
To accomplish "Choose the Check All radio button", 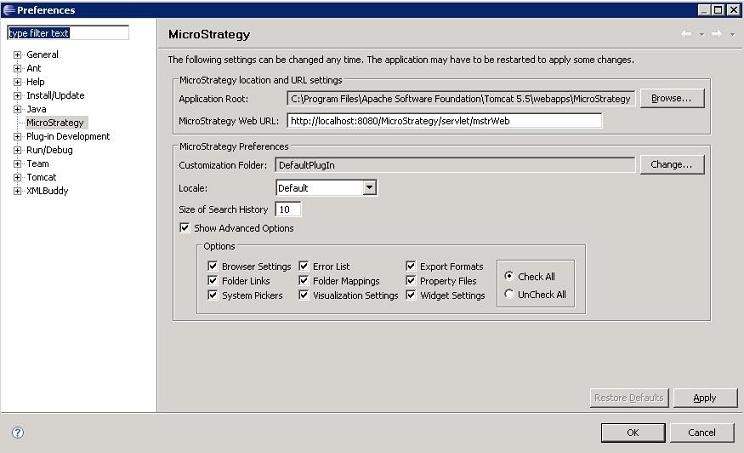I will point(510,277).
